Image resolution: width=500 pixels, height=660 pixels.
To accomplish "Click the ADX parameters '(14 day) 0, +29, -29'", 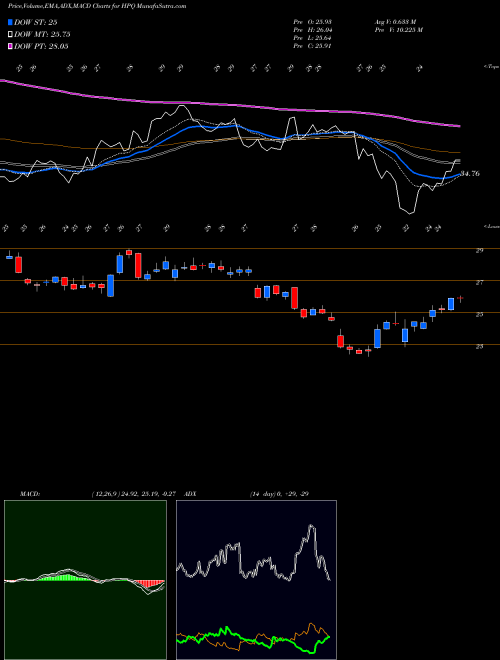I will (x=279, y=494).
